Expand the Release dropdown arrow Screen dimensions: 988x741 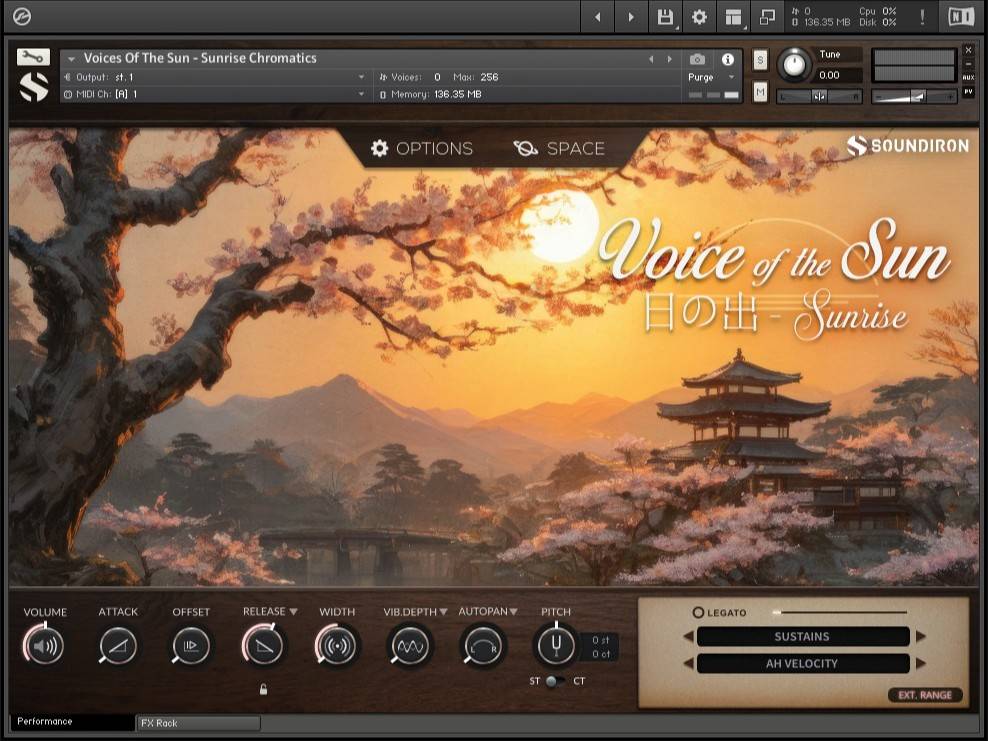[293, 611]
